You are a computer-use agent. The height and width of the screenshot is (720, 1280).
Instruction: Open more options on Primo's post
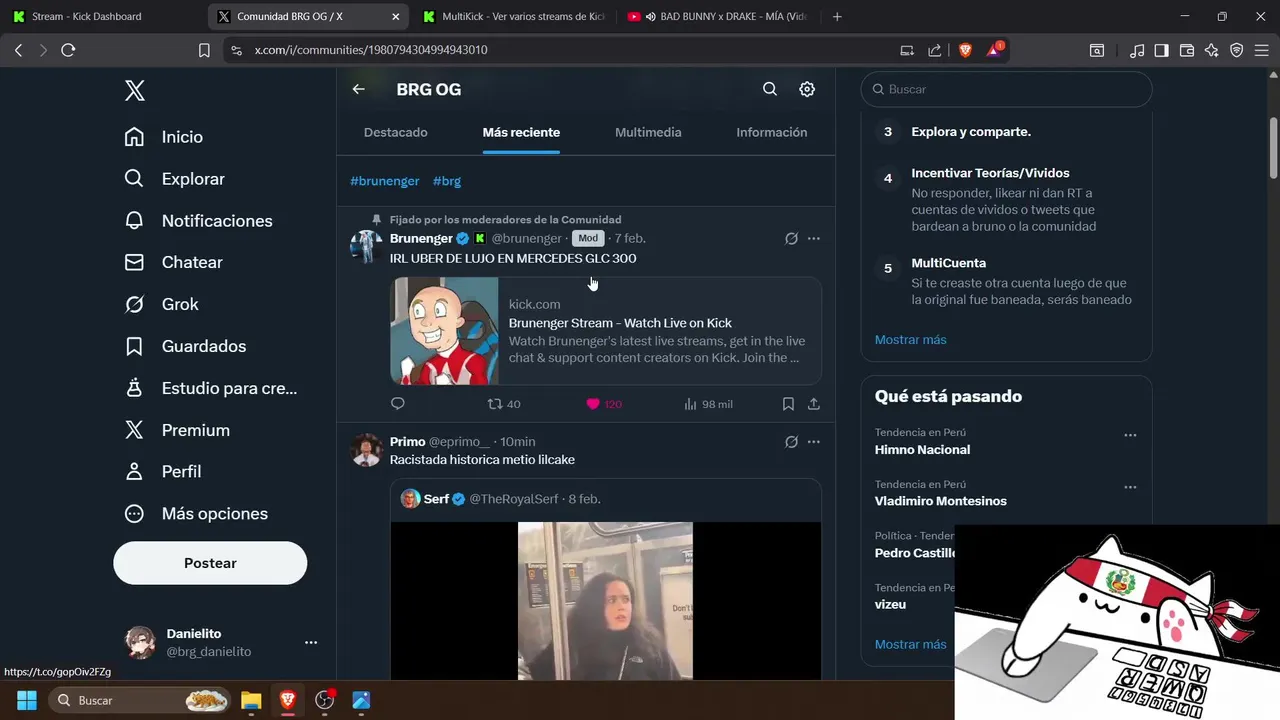[x=814, y=441]
